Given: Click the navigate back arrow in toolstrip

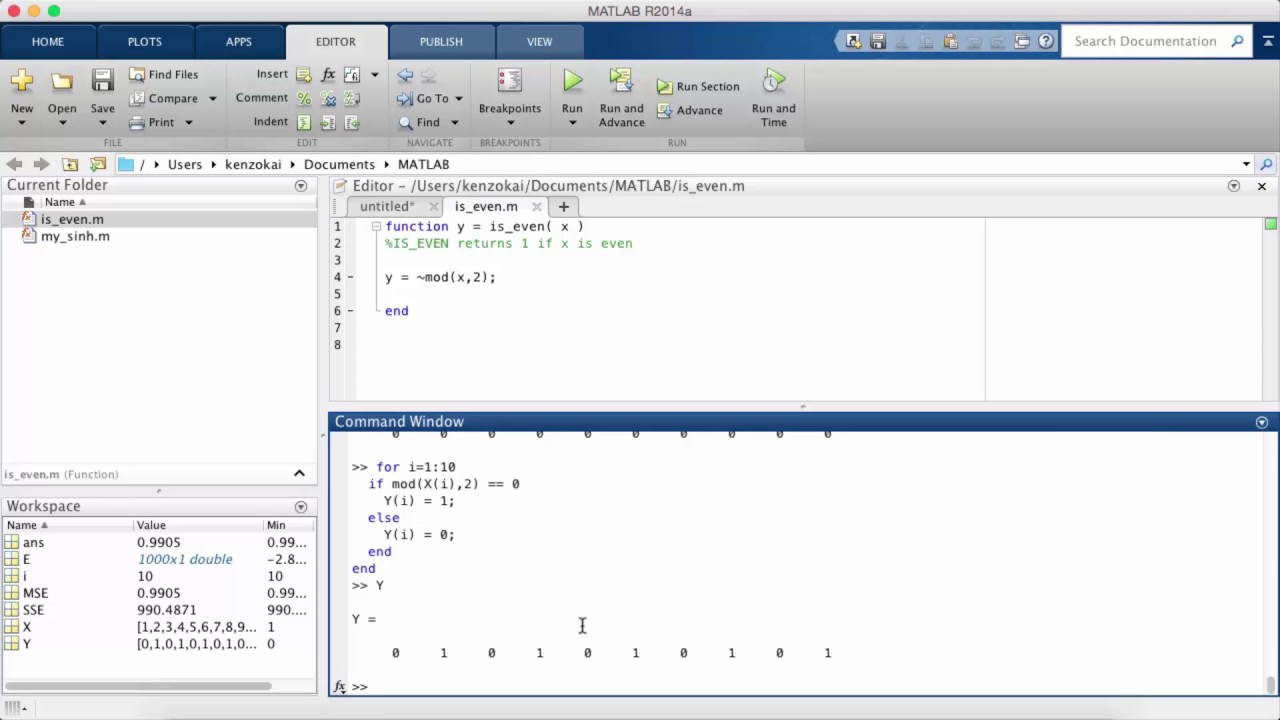Looking at the screenshot, I should tap(405, 75).
